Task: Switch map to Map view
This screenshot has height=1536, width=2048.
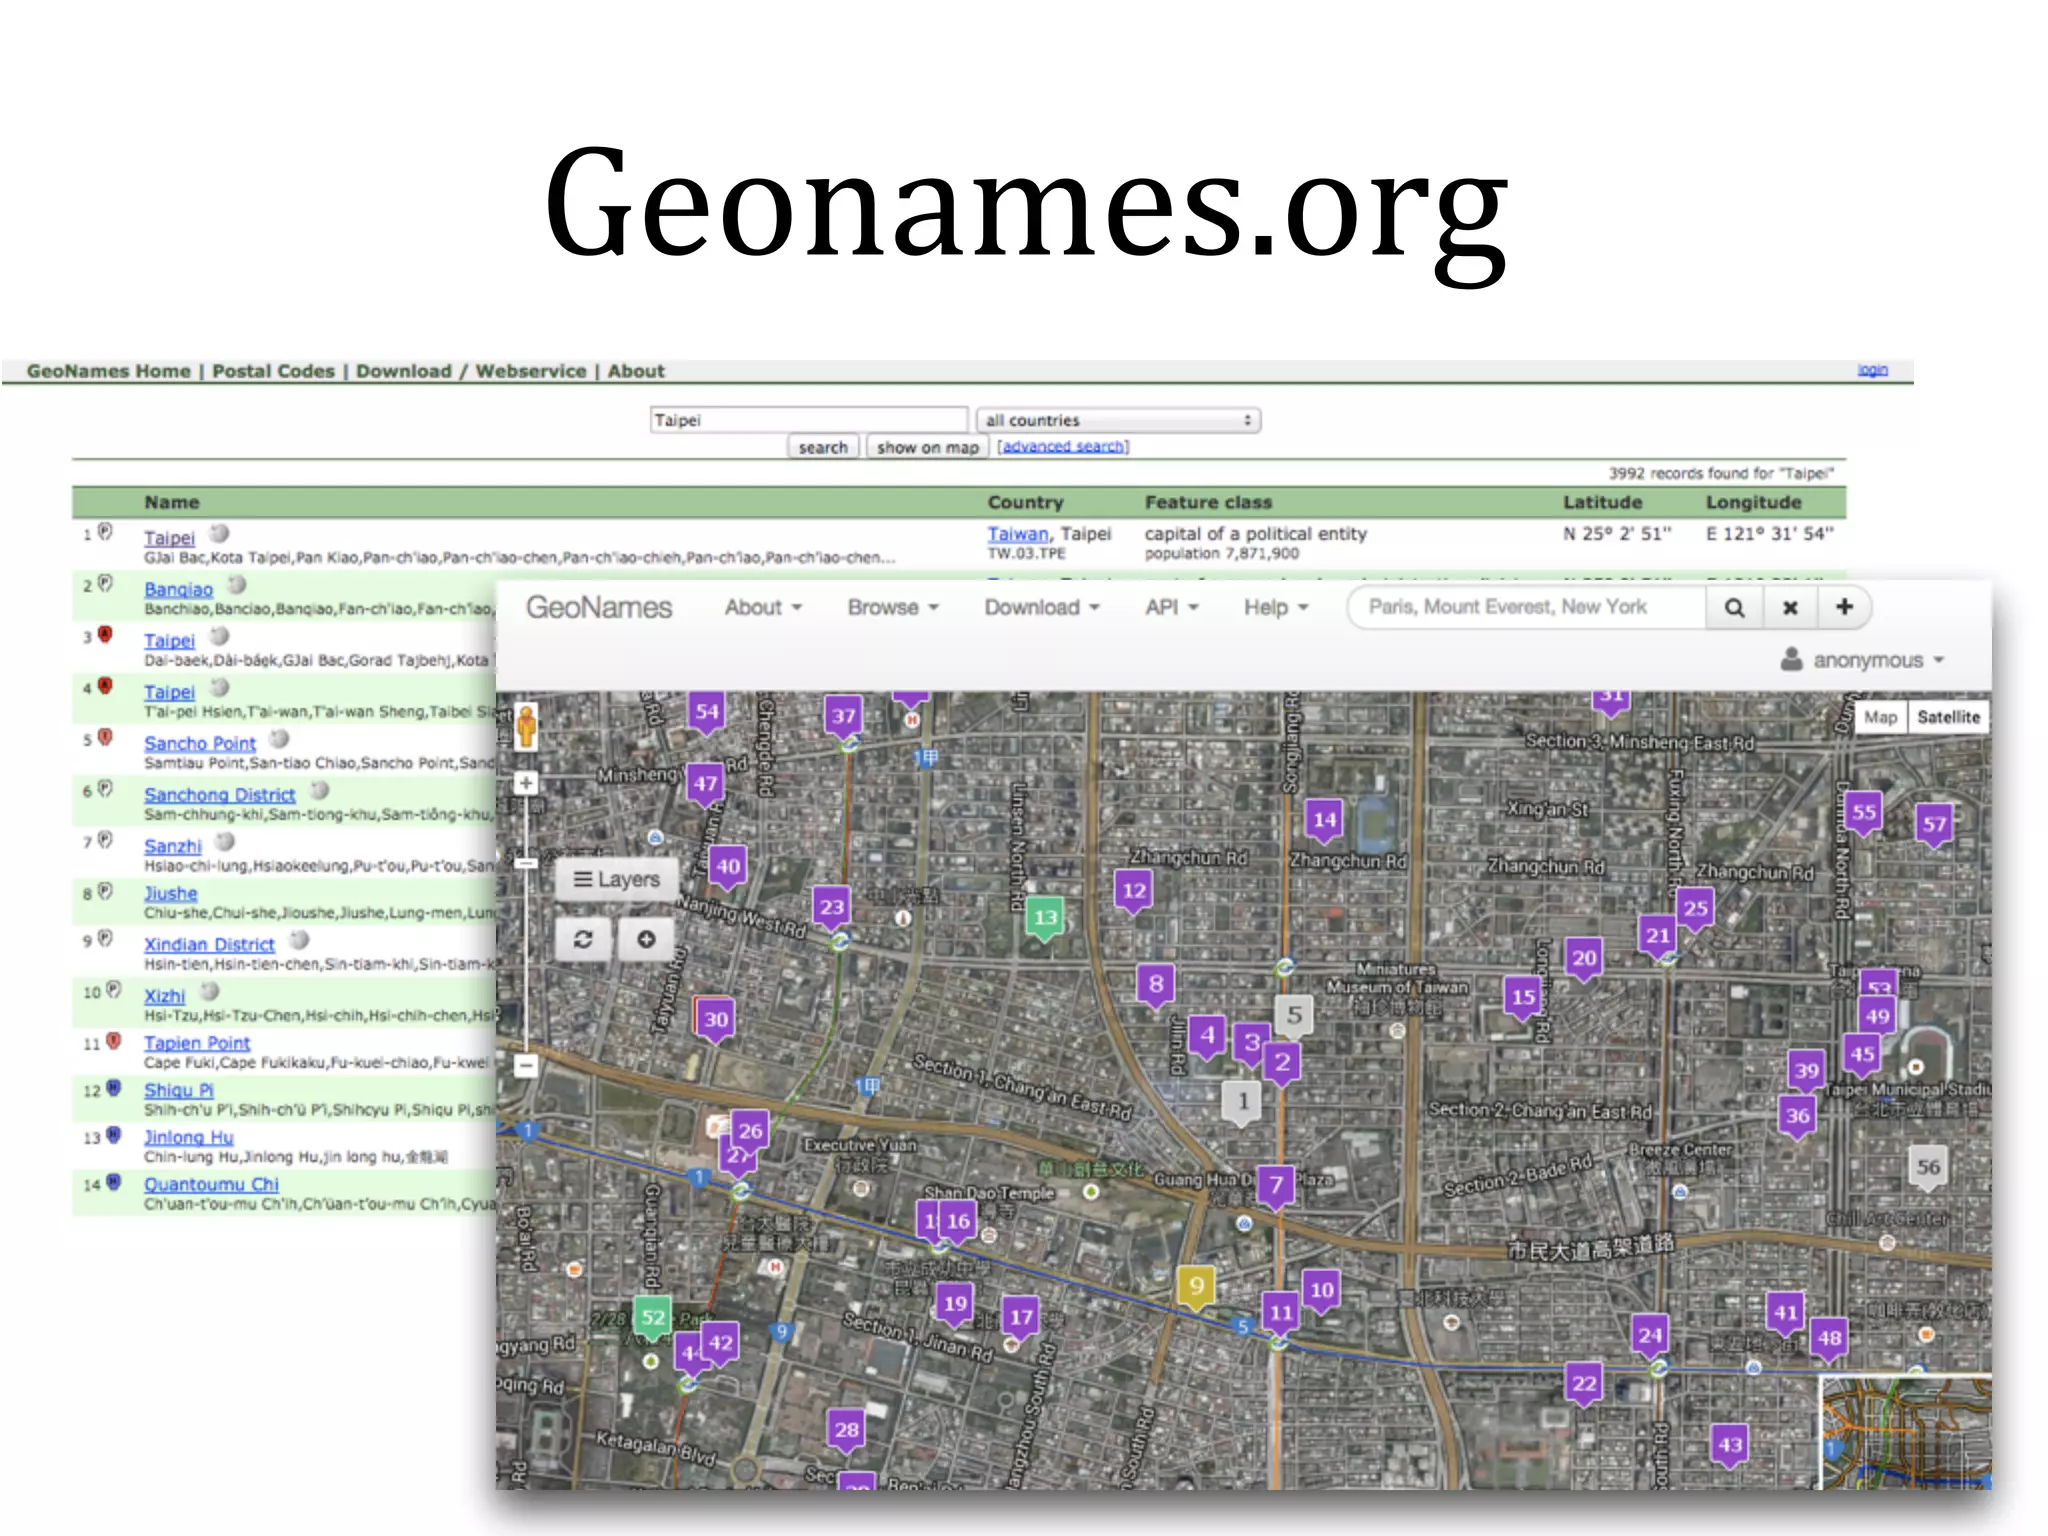Action: tap(1880, 717)
